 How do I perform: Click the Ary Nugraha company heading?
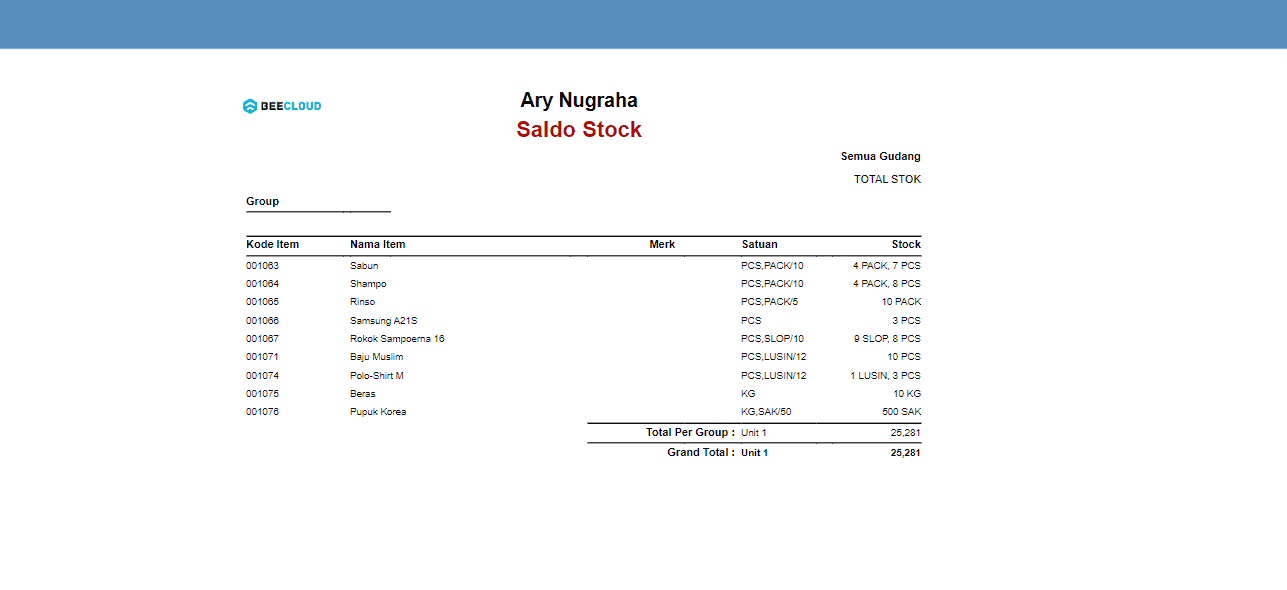(579, 101)
